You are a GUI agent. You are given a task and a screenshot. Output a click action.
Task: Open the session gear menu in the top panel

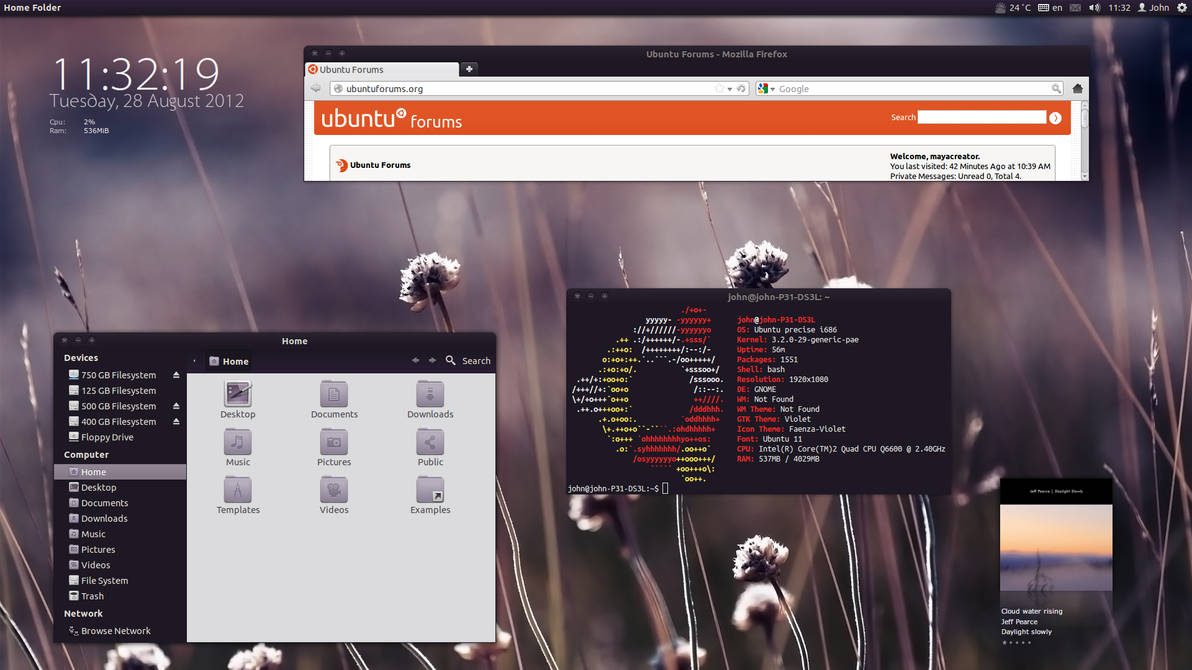tap(1184, 7)
